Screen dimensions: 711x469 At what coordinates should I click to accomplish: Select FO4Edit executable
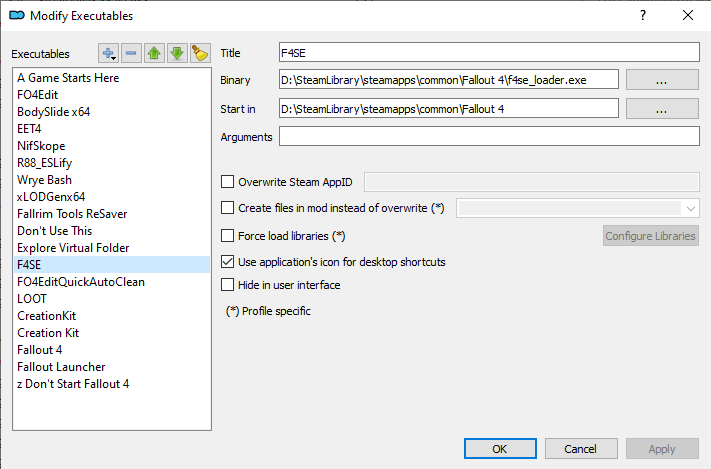pos(112,95)
